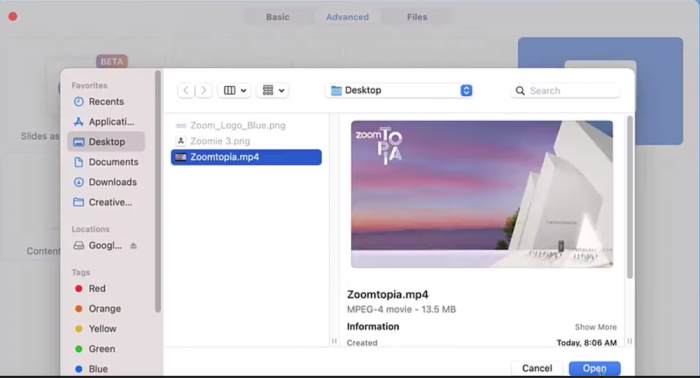Click the magnifying glass search icon
The height and width of the screenshot is (378, 700).
tap(520, 91)
